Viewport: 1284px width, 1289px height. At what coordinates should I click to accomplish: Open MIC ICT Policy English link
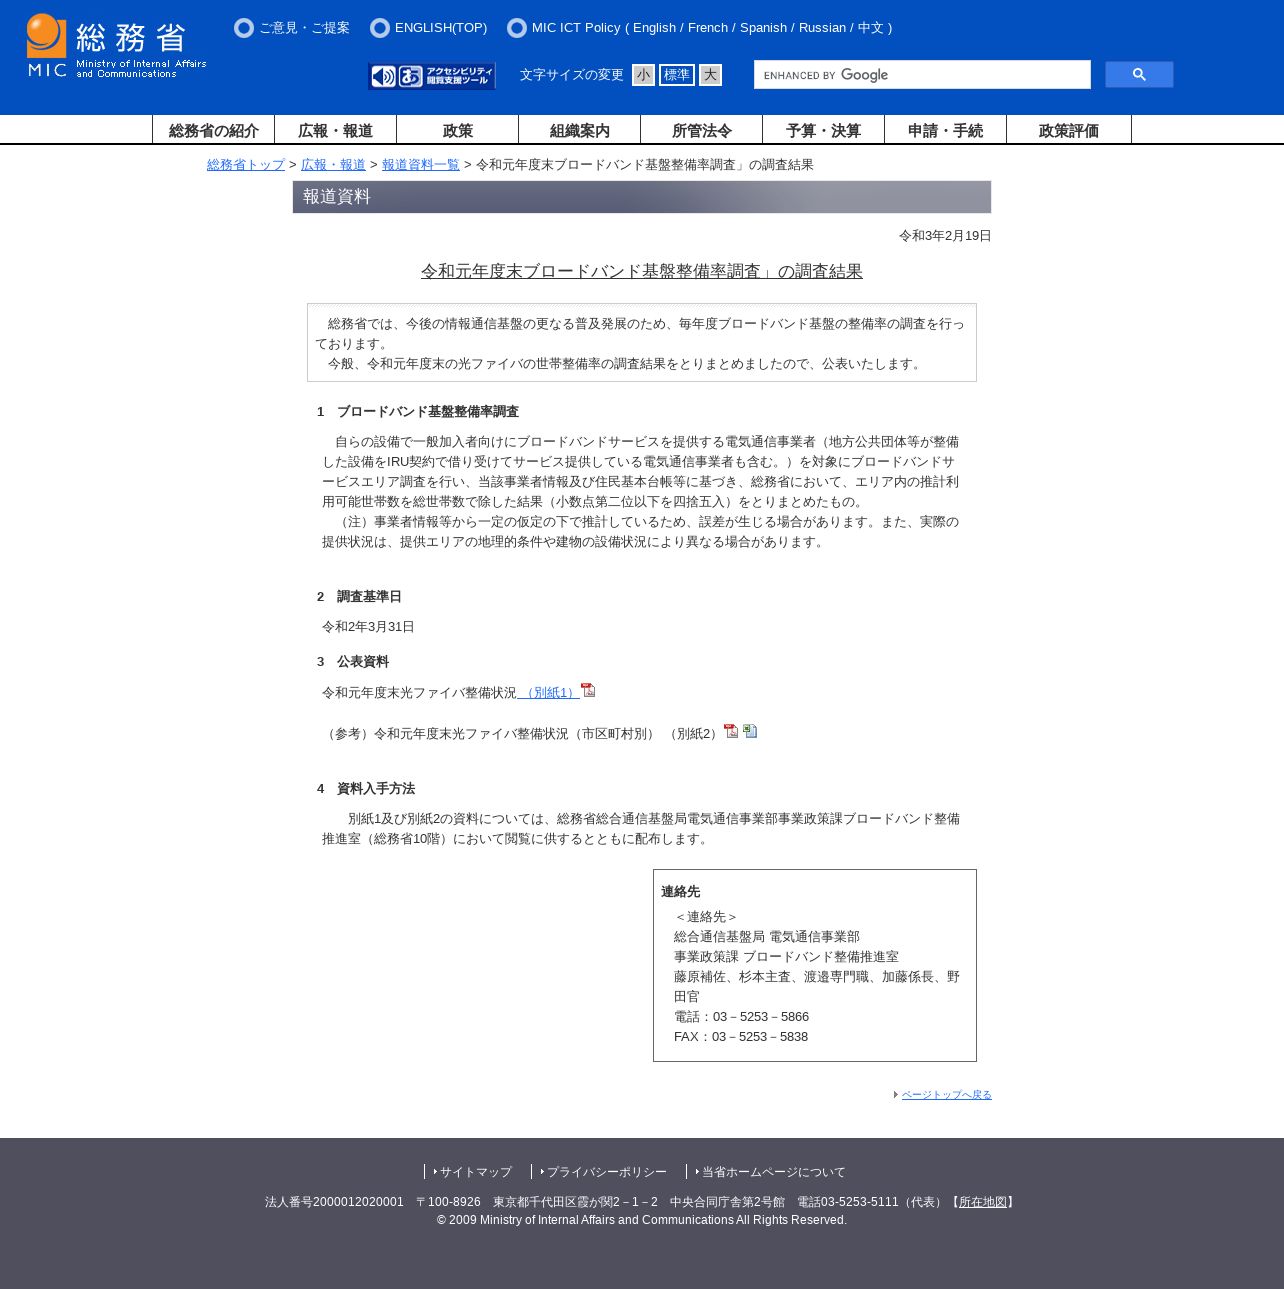[655, 28]
